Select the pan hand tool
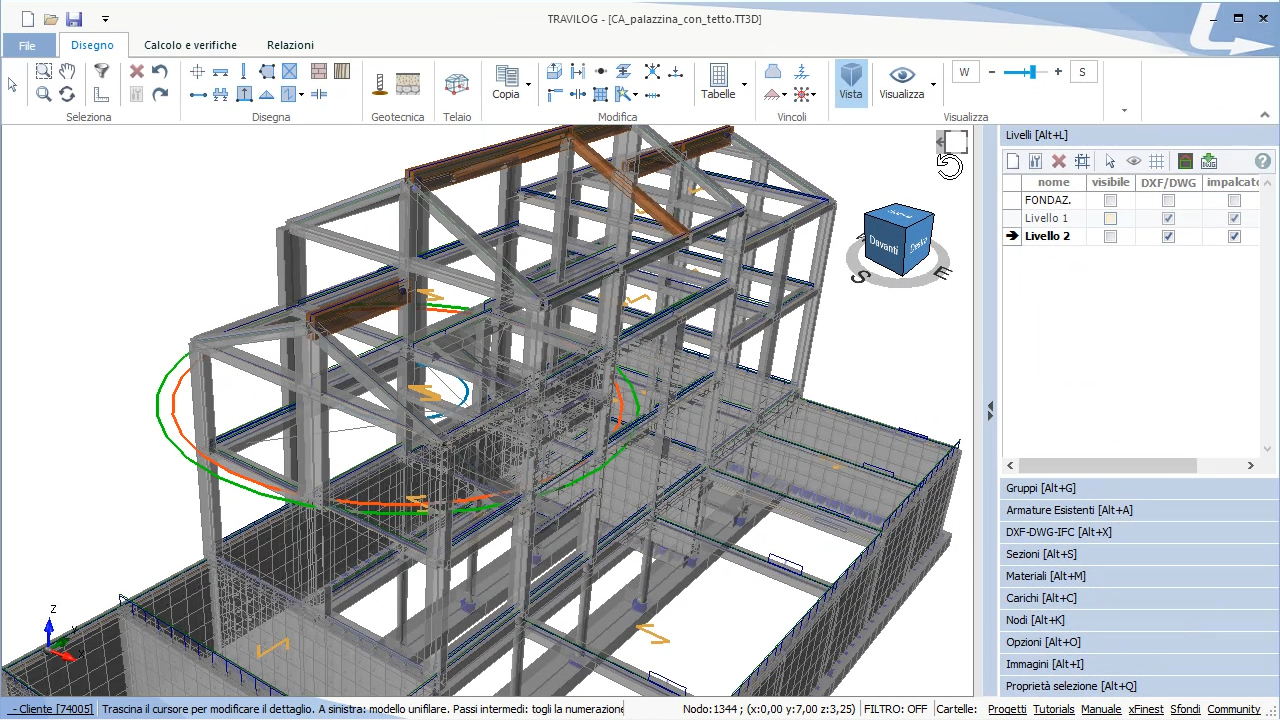1280x720 pixels. click(67, 71)
